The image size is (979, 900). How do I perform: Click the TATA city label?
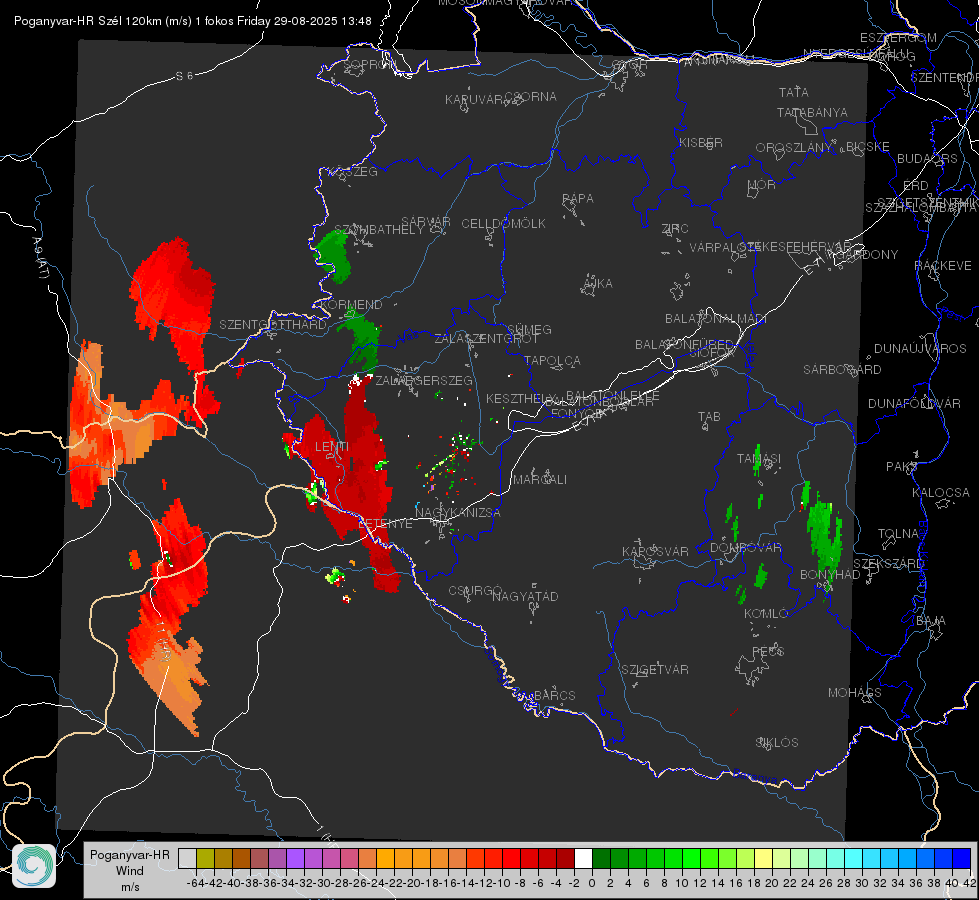794,92
